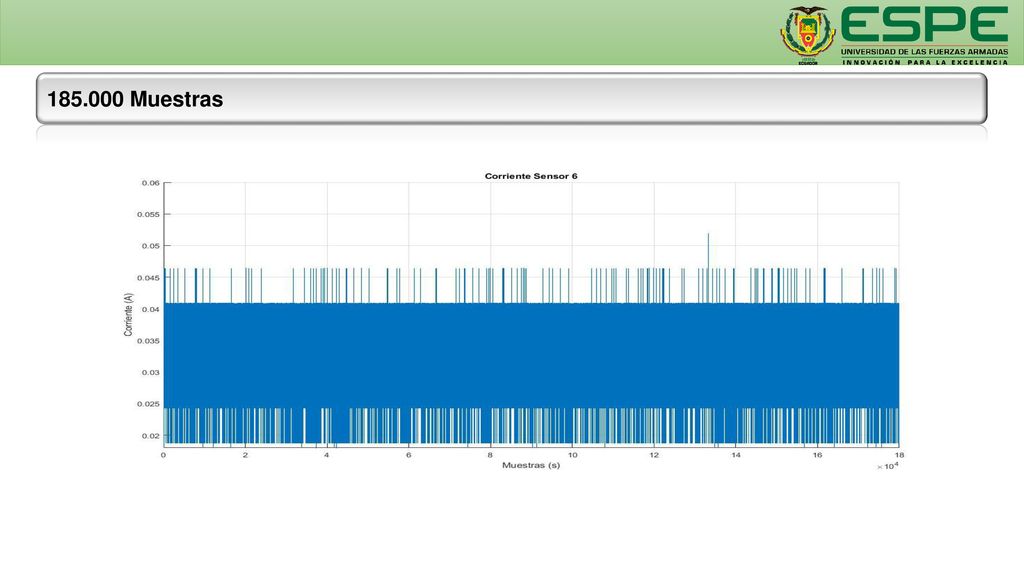Click the y-axis tick value 0.04
Screen dimensions: 1024x576
pyautogui.click(x=151, y=310)
